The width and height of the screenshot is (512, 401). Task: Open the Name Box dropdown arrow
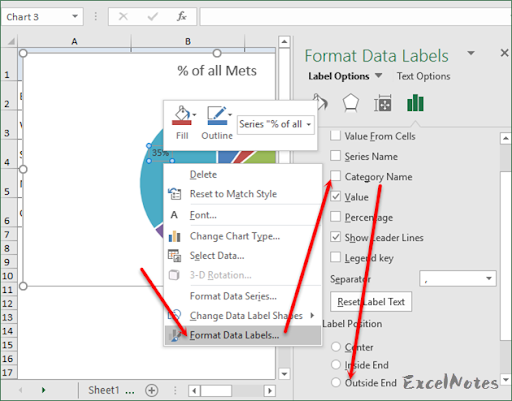pyautogui.click(x=75, y=16)
